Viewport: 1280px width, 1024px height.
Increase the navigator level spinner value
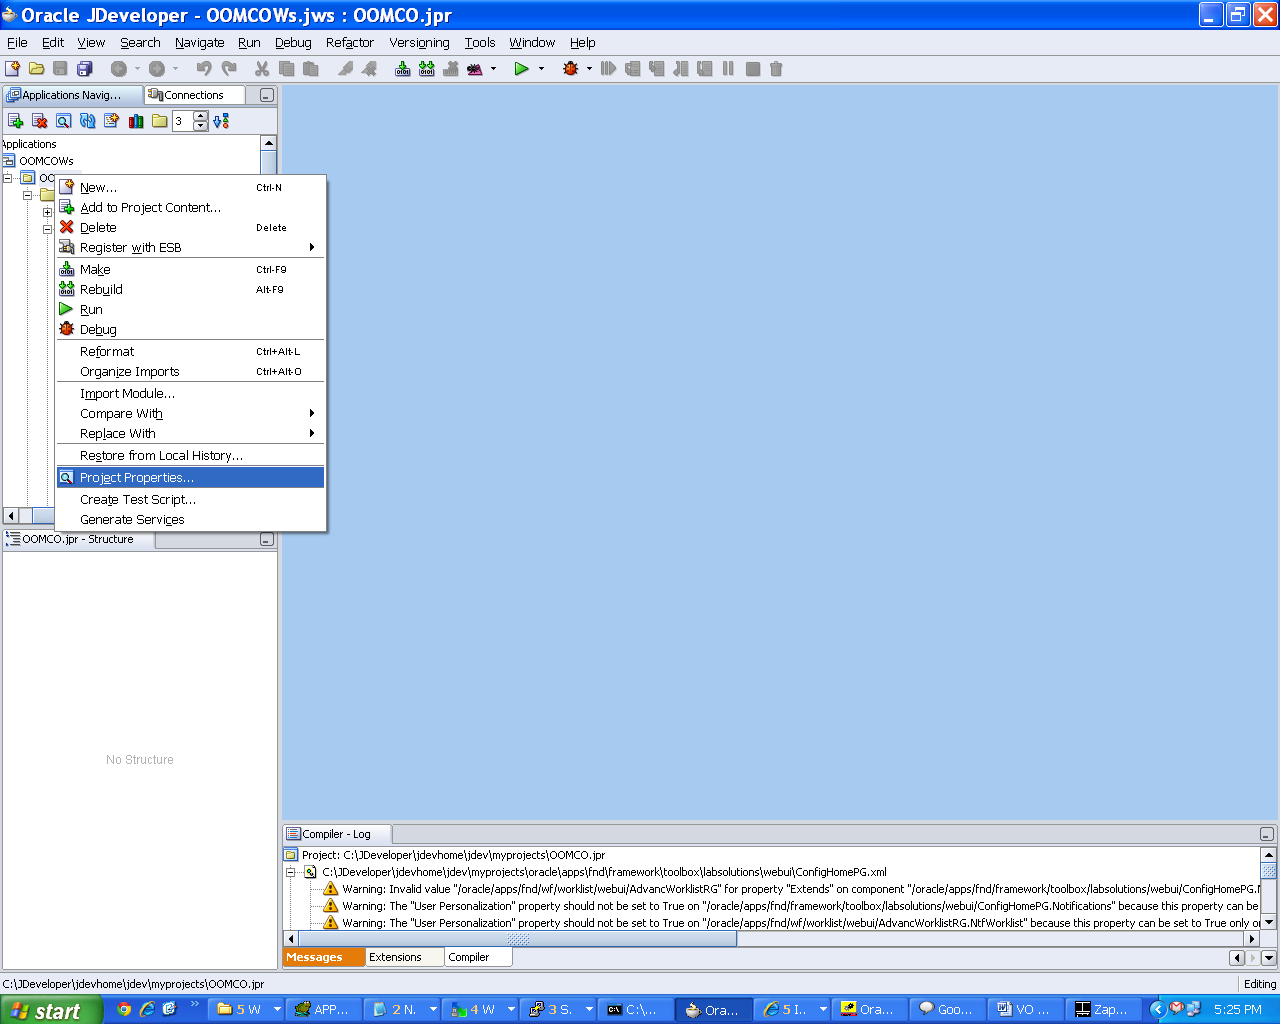[201, 116]
